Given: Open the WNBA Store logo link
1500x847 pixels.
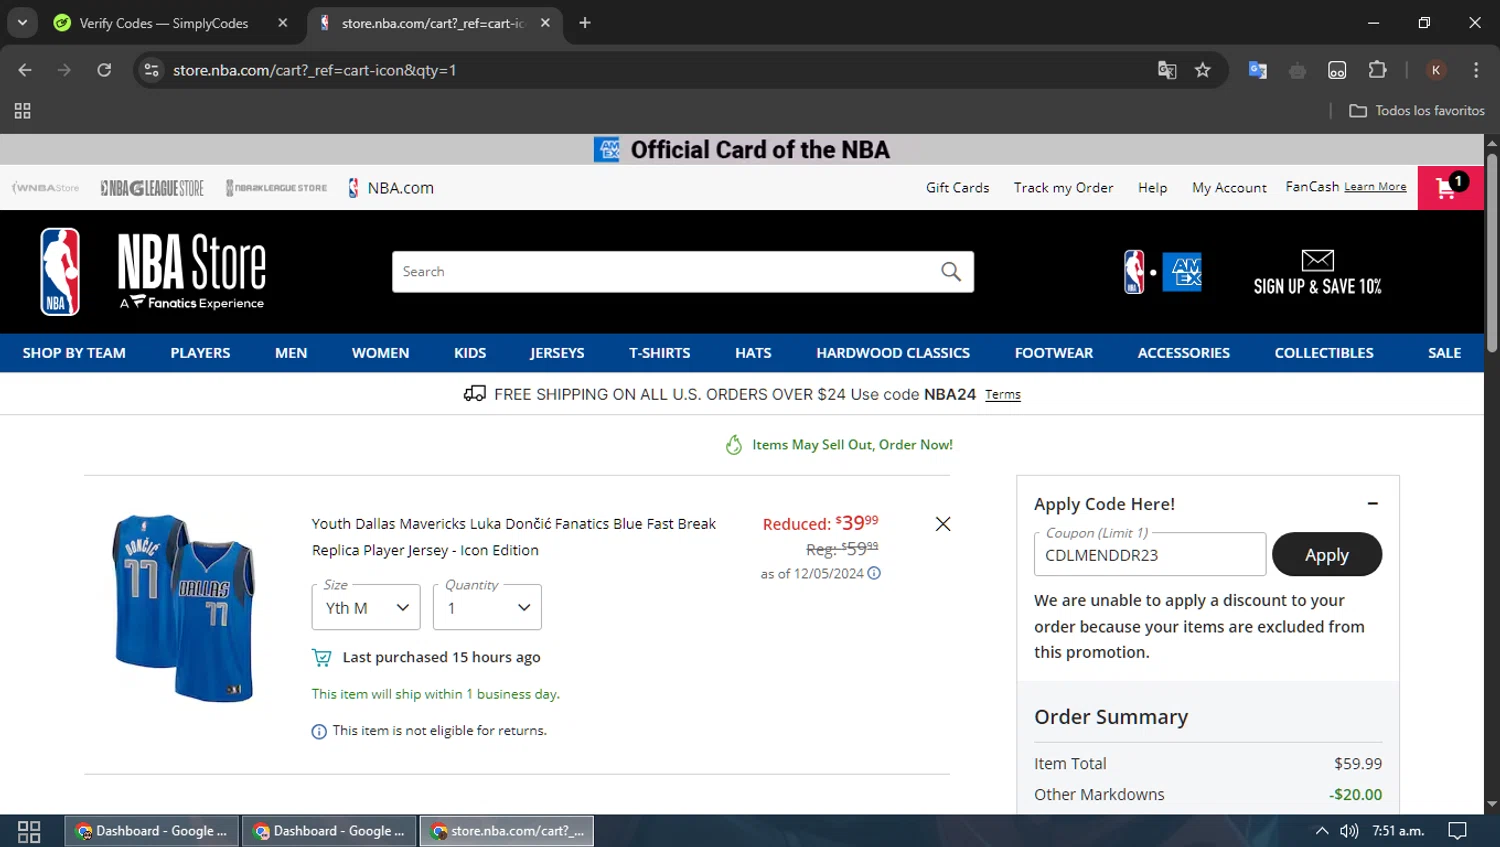Looking at the screenshot, I should pos(46,188).
